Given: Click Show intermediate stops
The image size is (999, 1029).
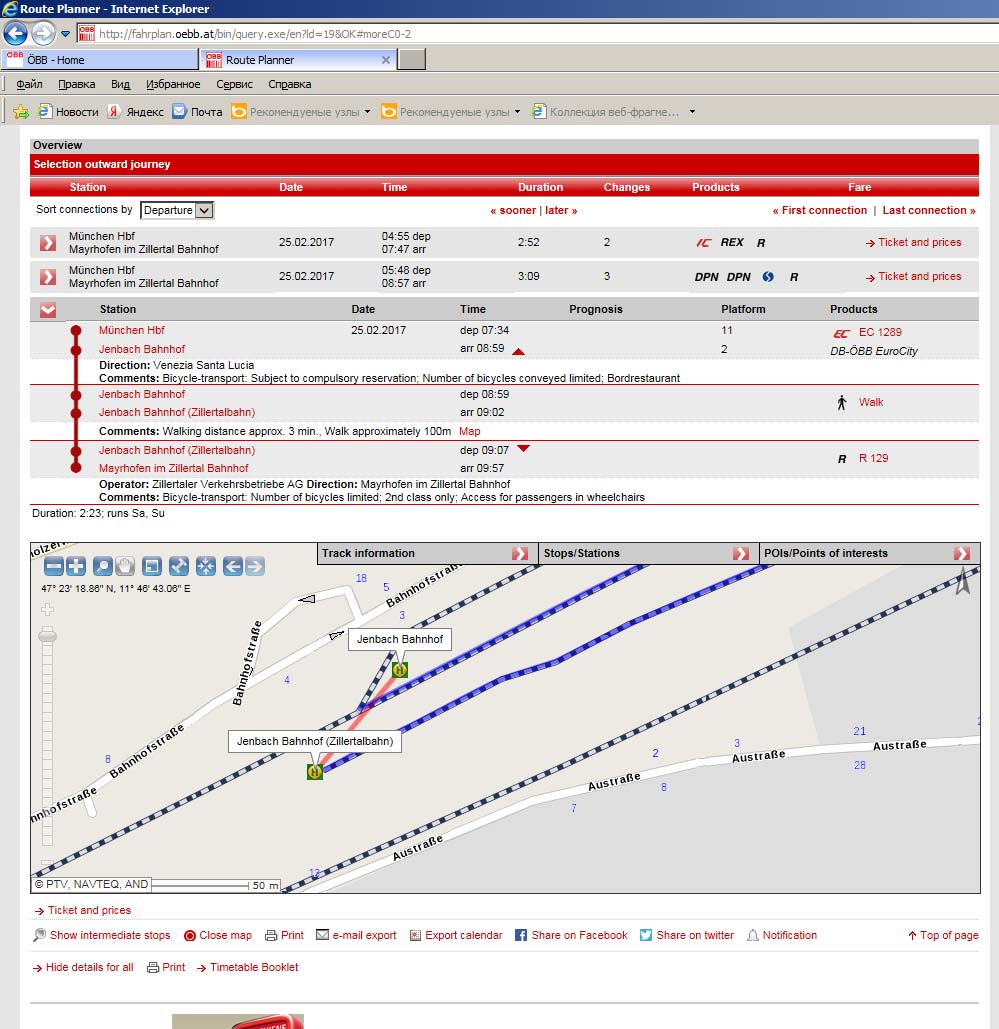Looking at the screenshot, I should coord(102,935).
